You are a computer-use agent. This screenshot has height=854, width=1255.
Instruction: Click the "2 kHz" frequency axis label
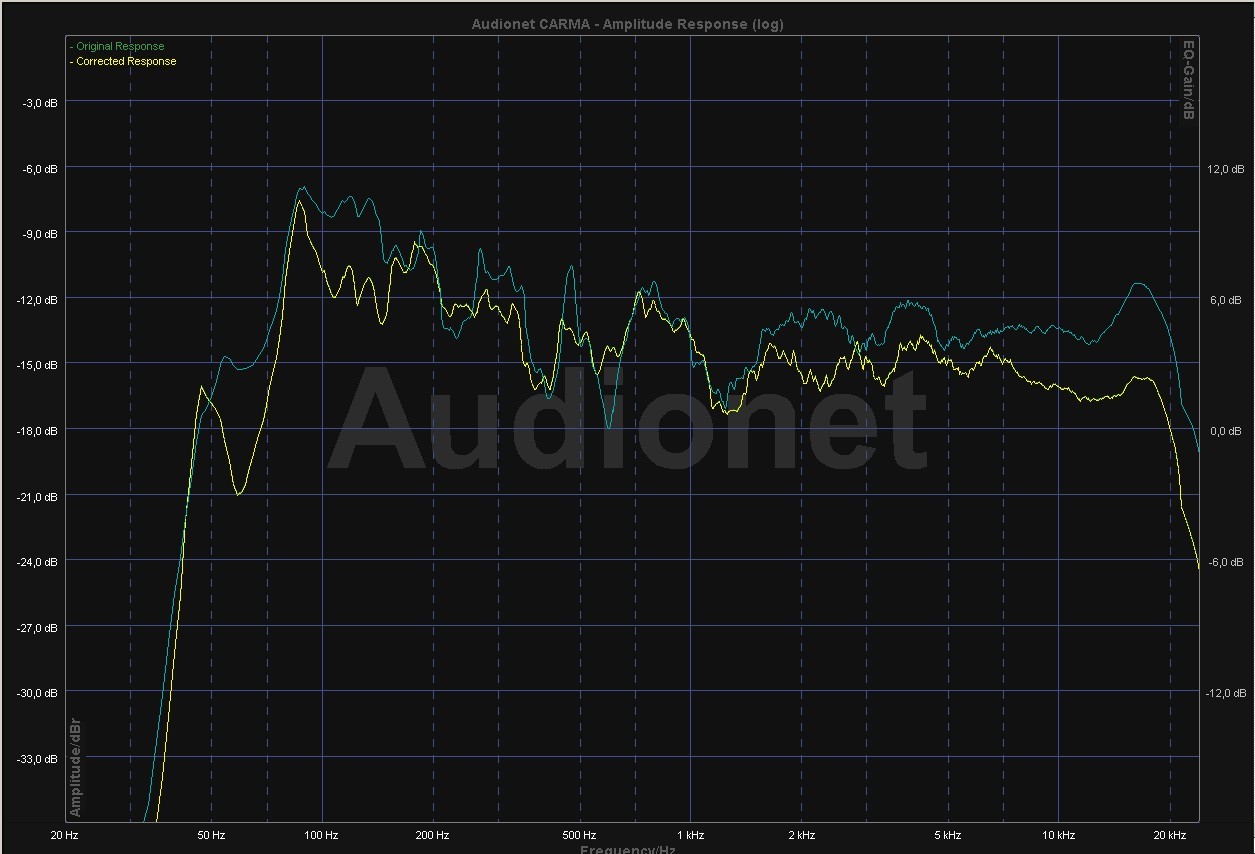(x=801, y=835)
